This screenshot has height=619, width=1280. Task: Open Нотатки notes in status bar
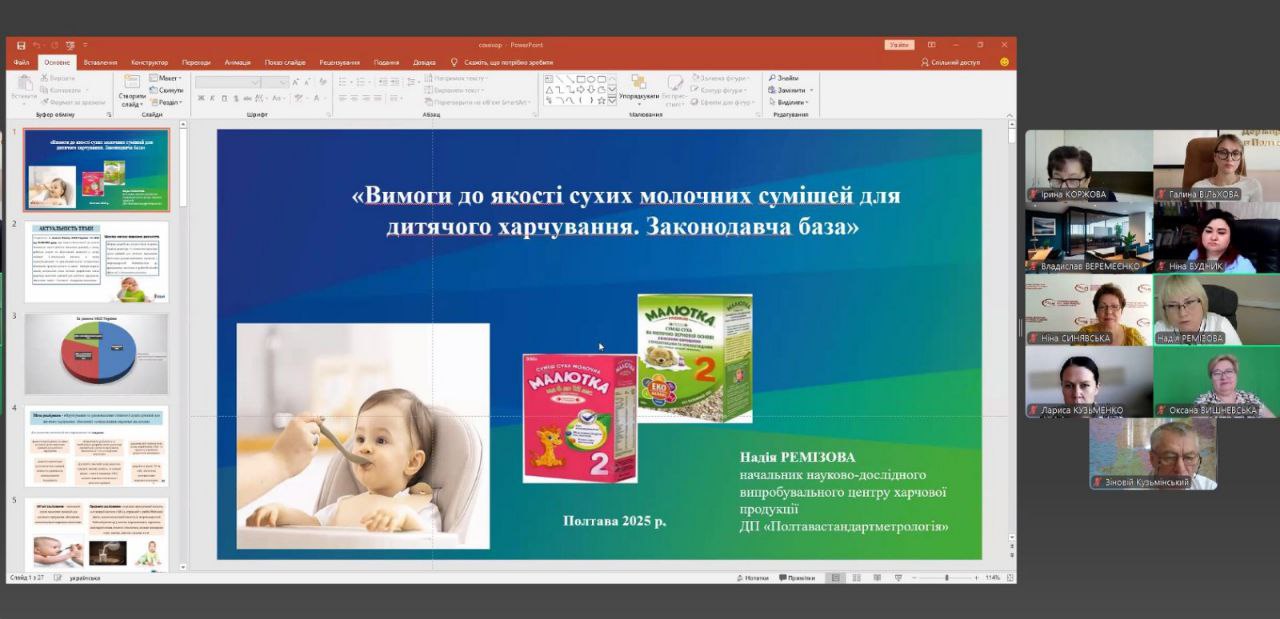(753, 578)
